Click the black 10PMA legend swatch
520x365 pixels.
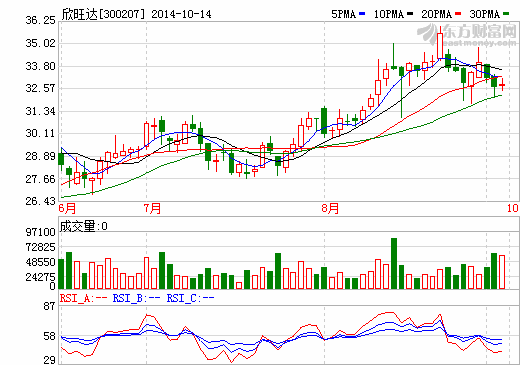[410, 14]
